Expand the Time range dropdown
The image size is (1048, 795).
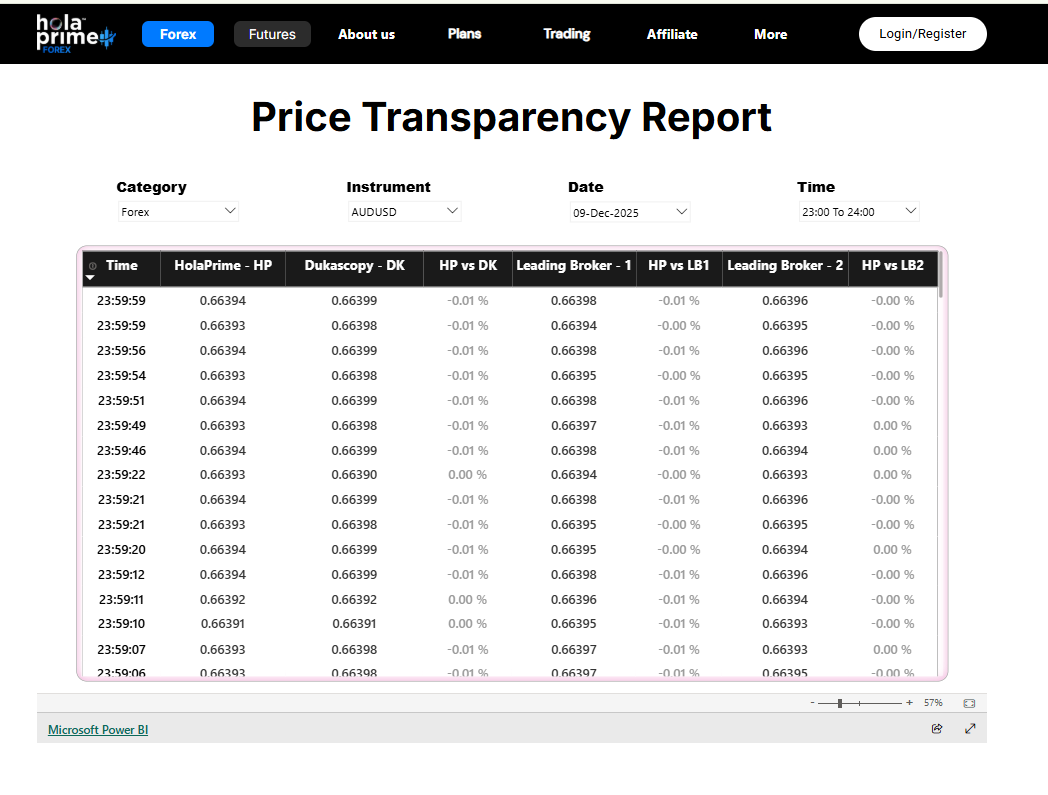coord(858,212)
